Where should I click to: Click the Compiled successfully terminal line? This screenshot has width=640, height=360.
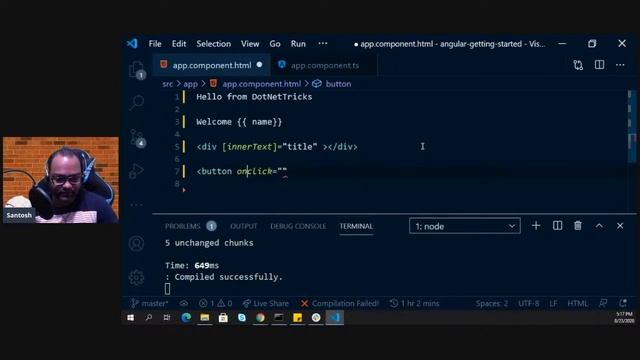point(224,277)
